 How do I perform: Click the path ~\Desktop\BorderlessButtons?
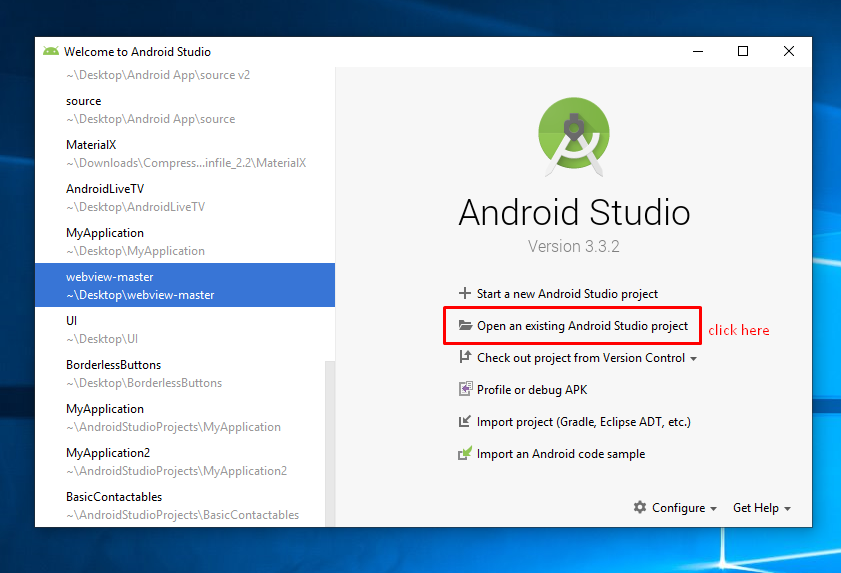(144, 383)
